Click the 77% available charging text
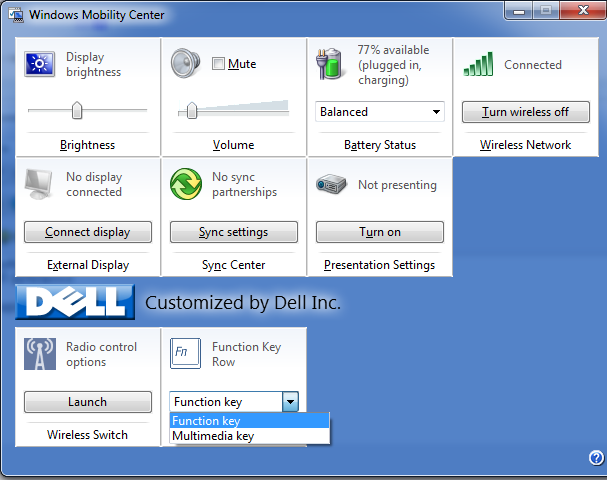This screenshot has width=607, height=480. [393, 65]
